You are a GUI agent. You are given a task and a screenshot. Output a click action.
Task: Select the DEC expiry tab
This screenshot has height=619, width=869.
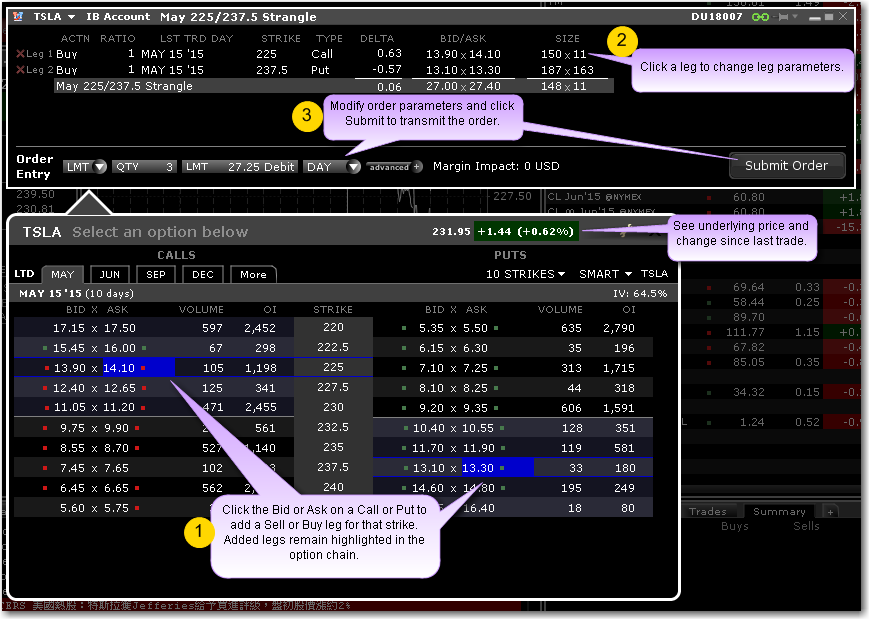[x=203, y=275]
